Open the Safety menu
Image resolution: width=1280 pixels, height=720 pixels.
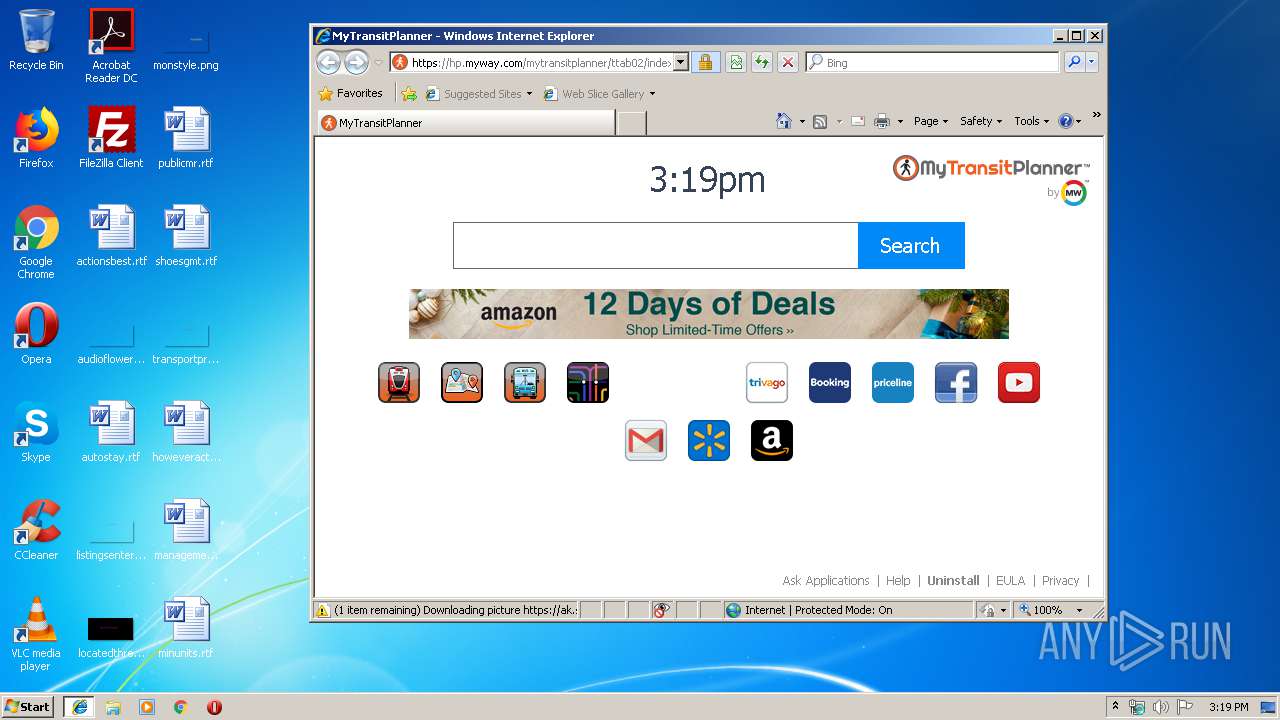[x=981, y=121]
